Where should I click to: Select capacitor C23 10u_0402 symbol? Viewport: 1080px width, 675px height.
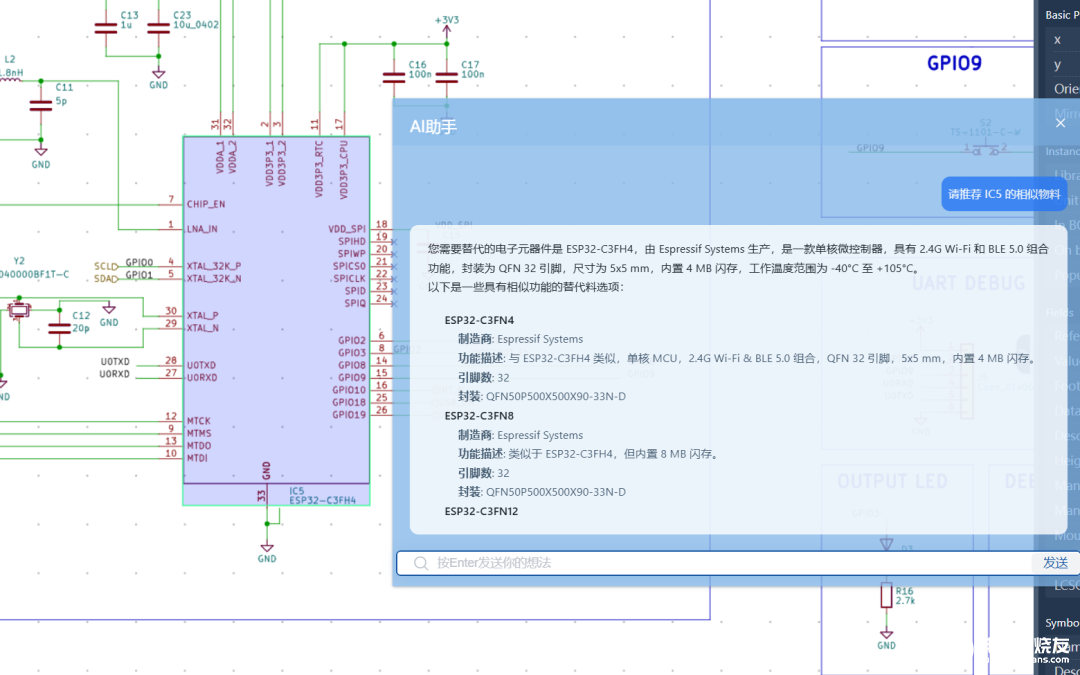point(158,28)
